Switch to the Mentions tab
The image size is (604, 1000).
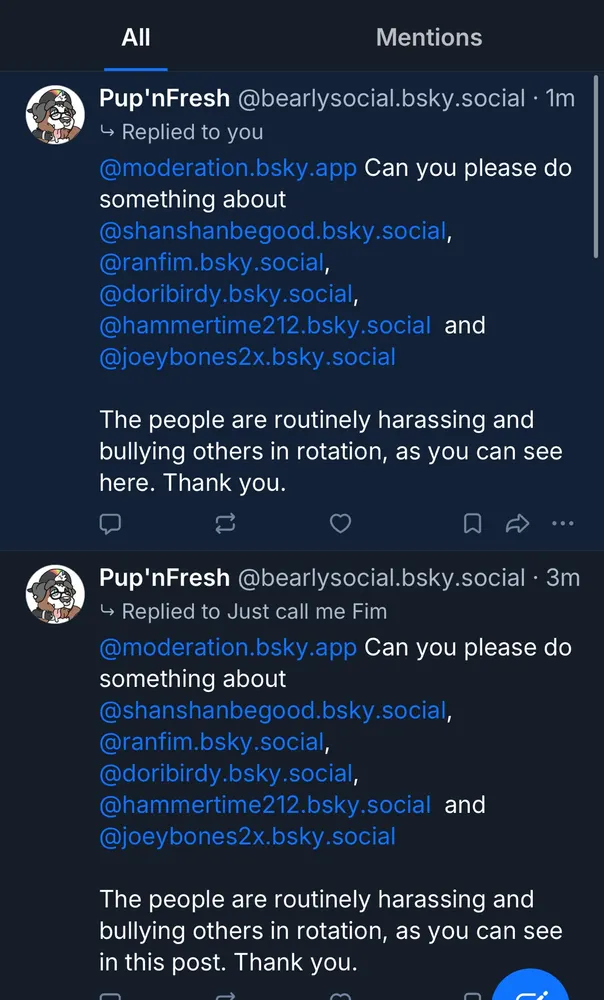(x=428, y=38)
